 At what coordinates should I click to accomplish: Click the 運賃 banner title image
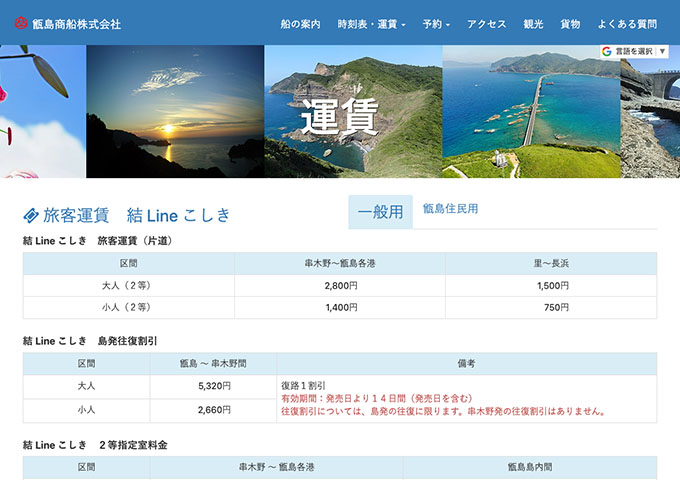coord(340,116)
